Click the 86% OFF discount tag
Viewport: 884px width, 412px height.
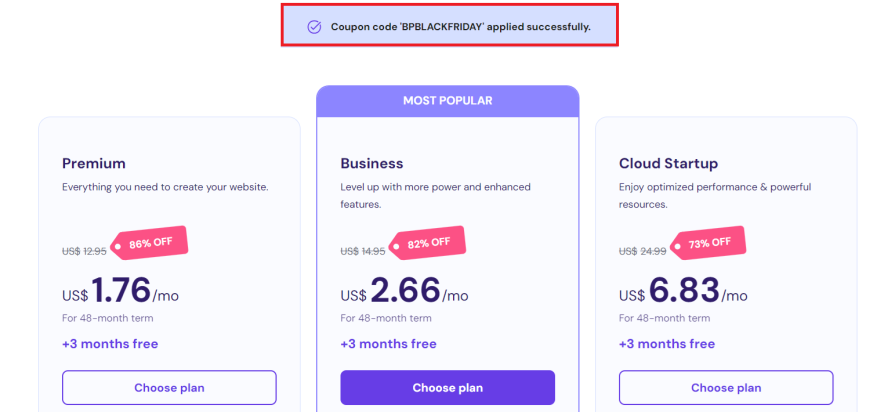pos(150,242)
